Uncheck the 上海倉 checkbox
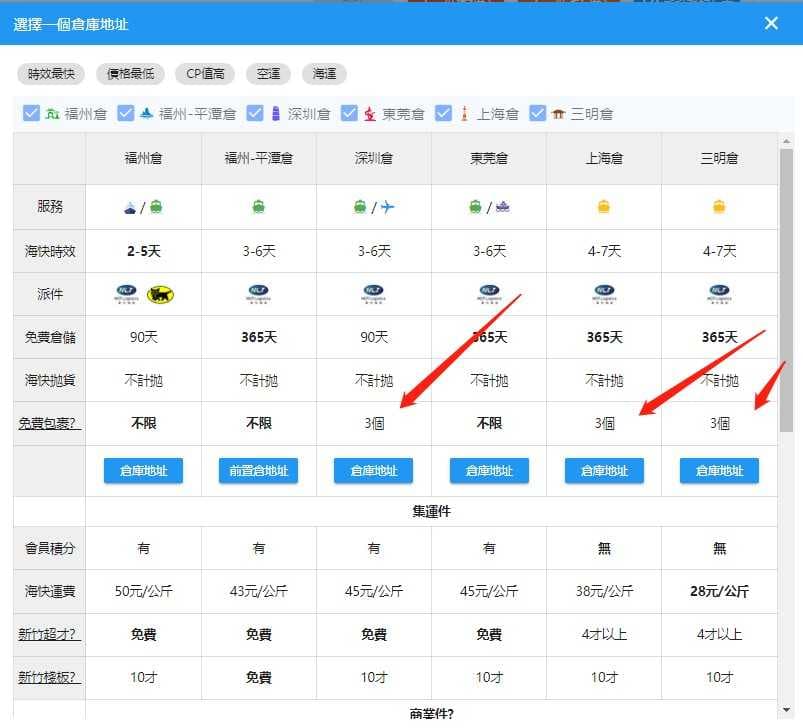Screen dimensions: 803x728 coord(443,113)
